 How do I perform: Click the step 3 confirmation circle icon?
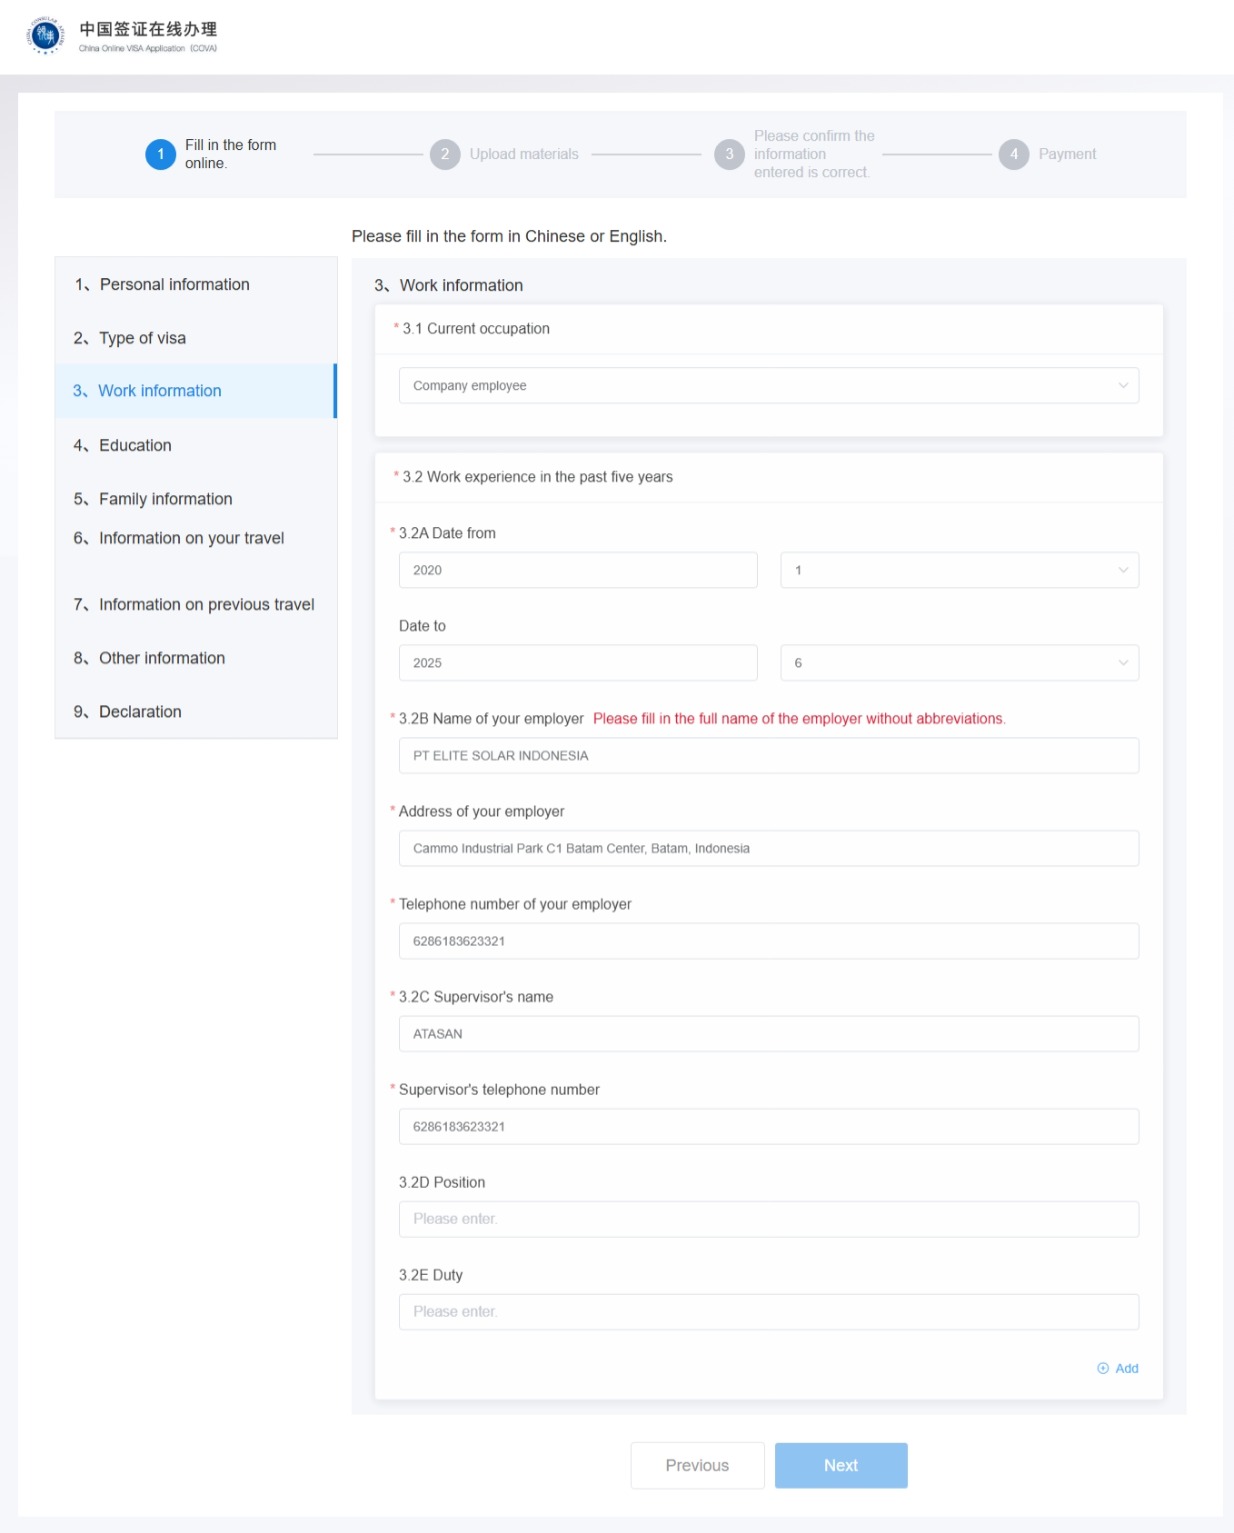click(x=729, y=154)
